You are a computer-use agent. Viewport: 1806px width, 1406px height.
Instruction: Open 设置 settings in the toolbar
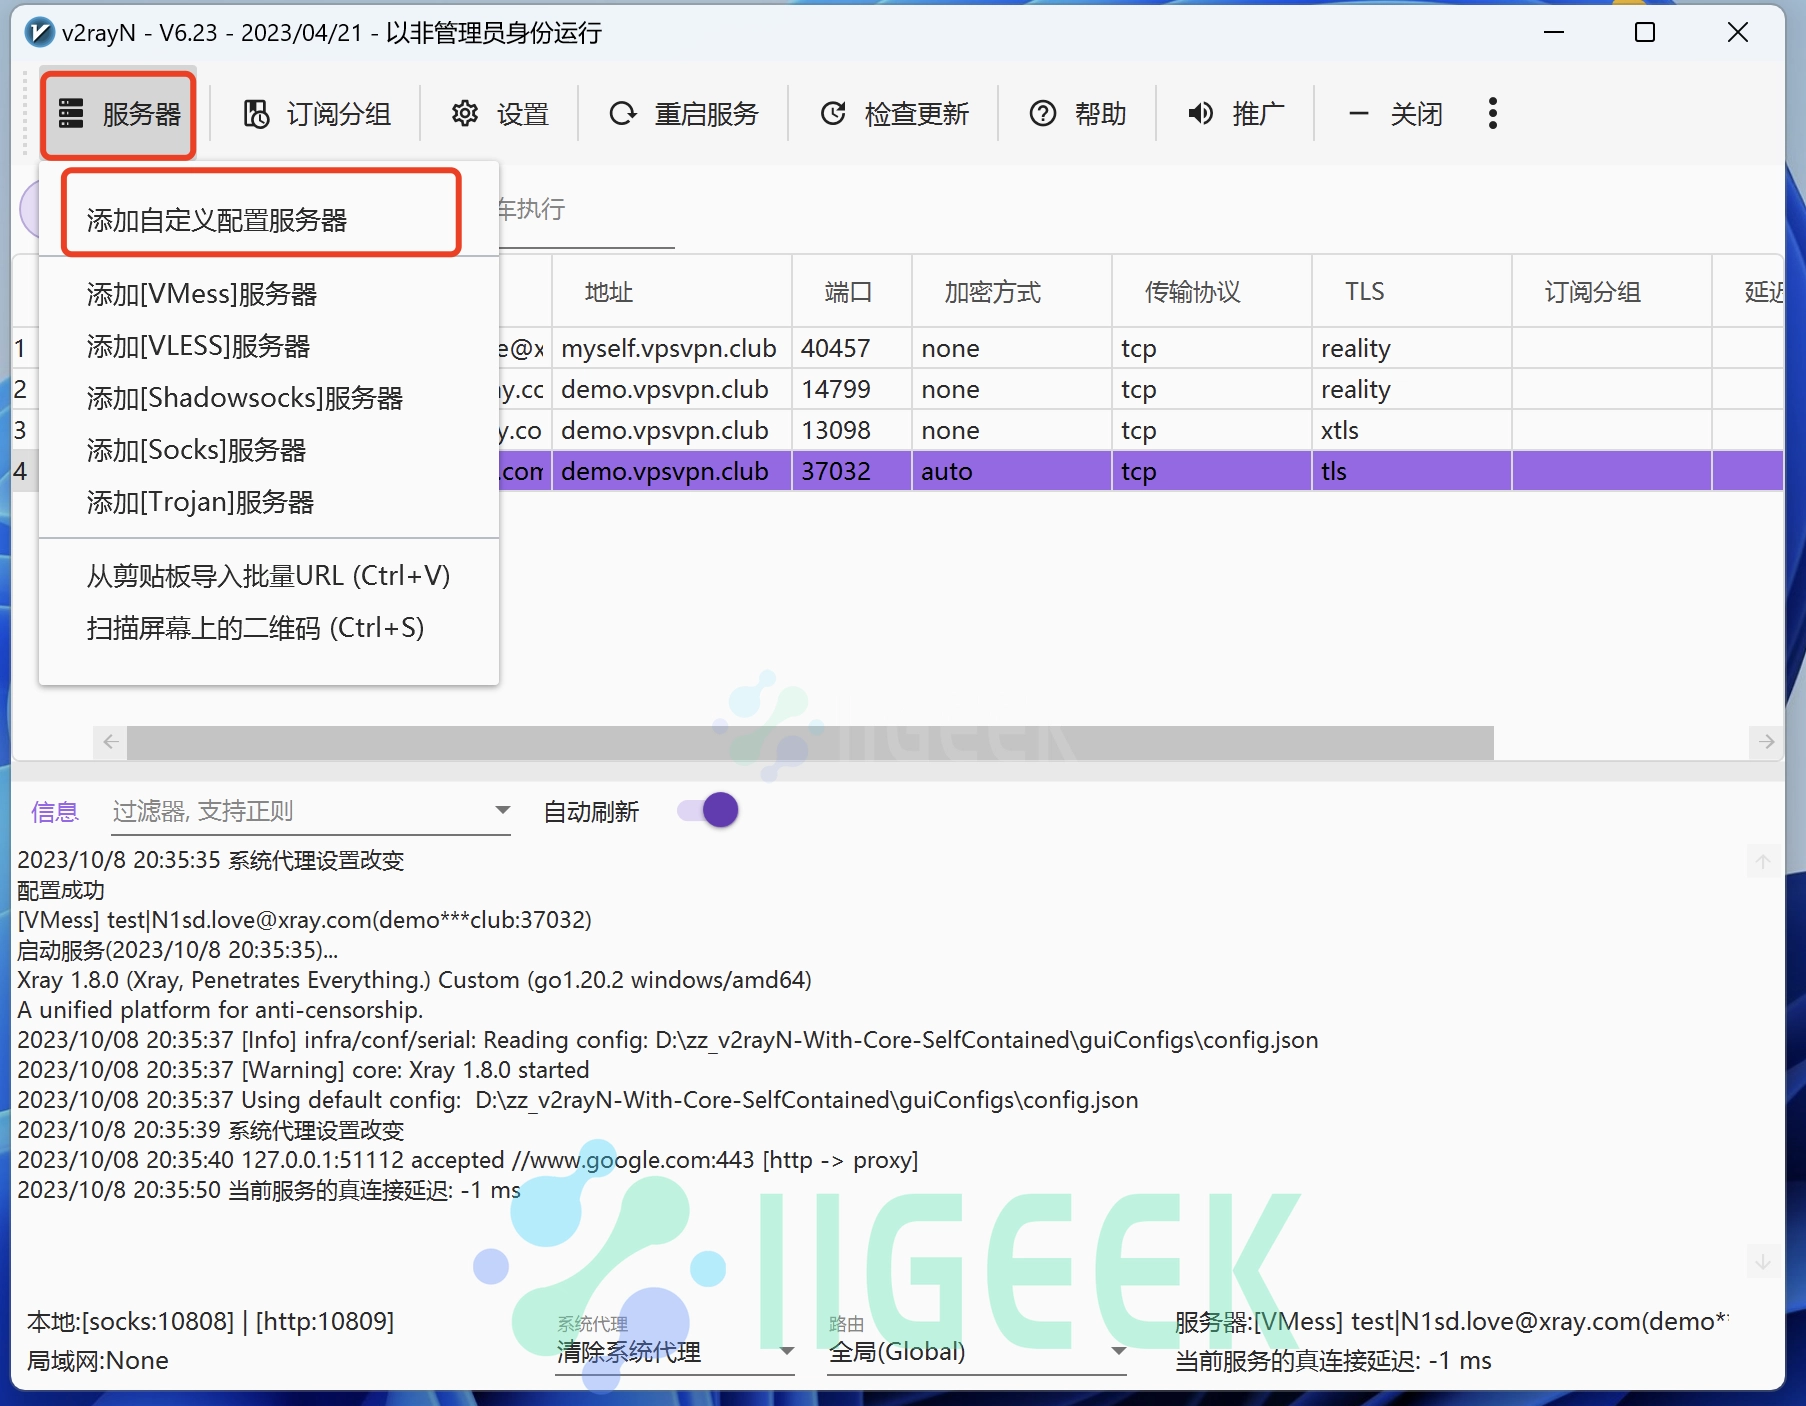500,114
